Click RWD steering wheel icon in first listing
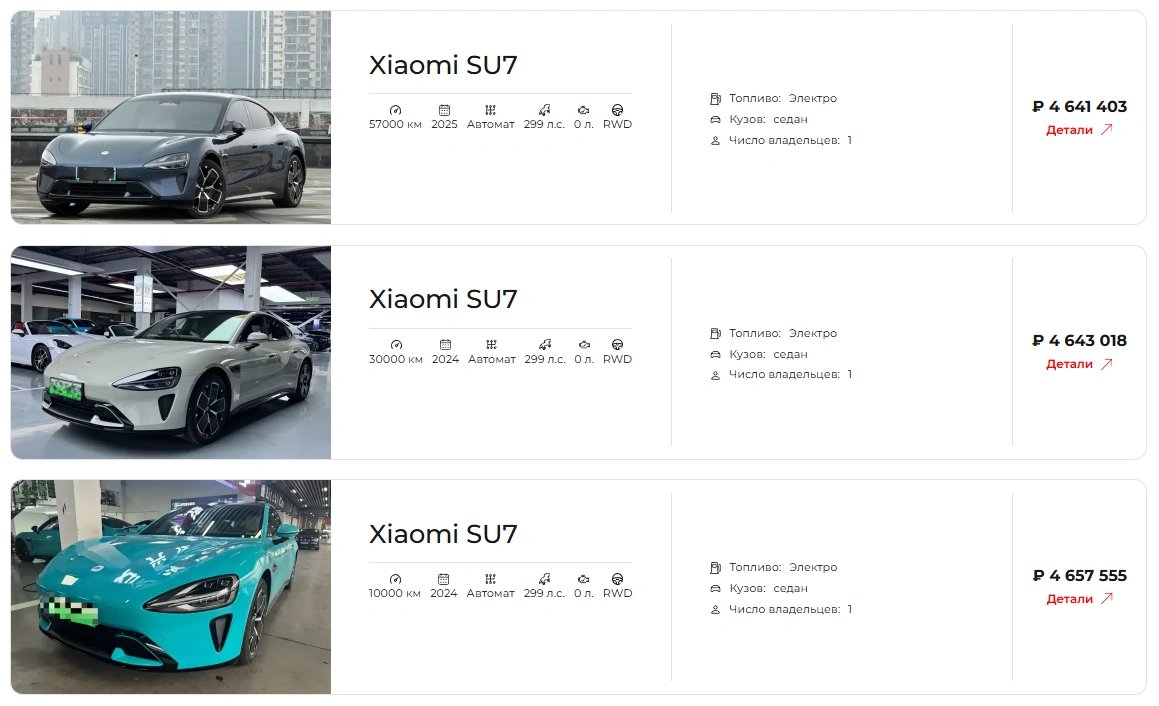This screenshot has width=1159, height=706. (617, 110)
